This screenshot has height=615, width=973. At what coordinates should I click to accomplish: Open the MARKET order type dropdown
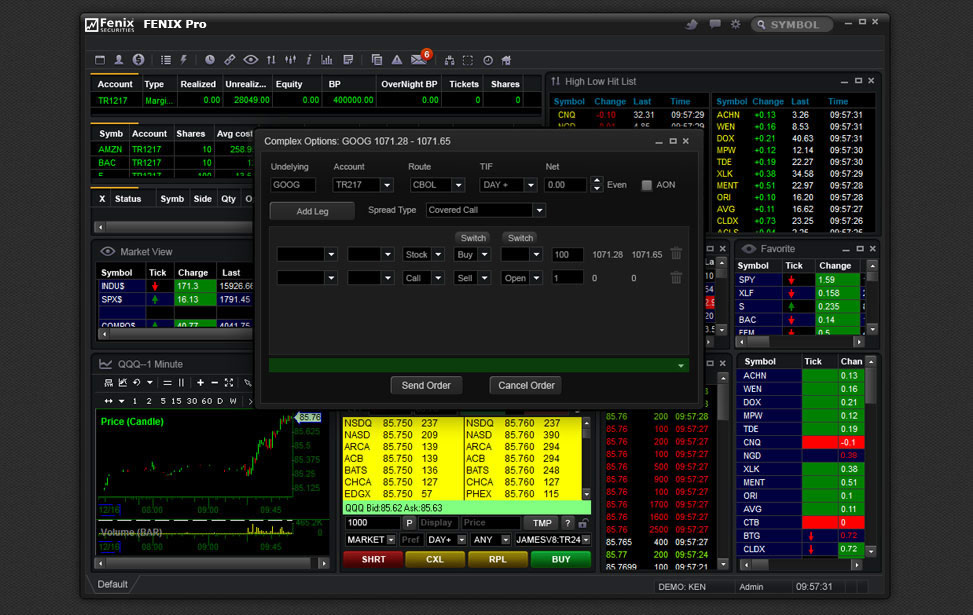370,540
